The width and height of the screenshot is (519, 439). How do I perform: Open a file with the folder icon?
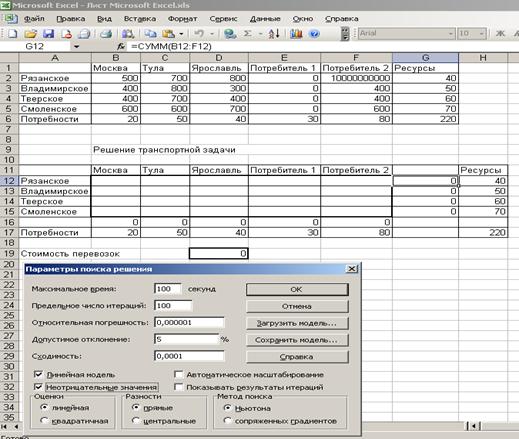(x=30, y=34)
